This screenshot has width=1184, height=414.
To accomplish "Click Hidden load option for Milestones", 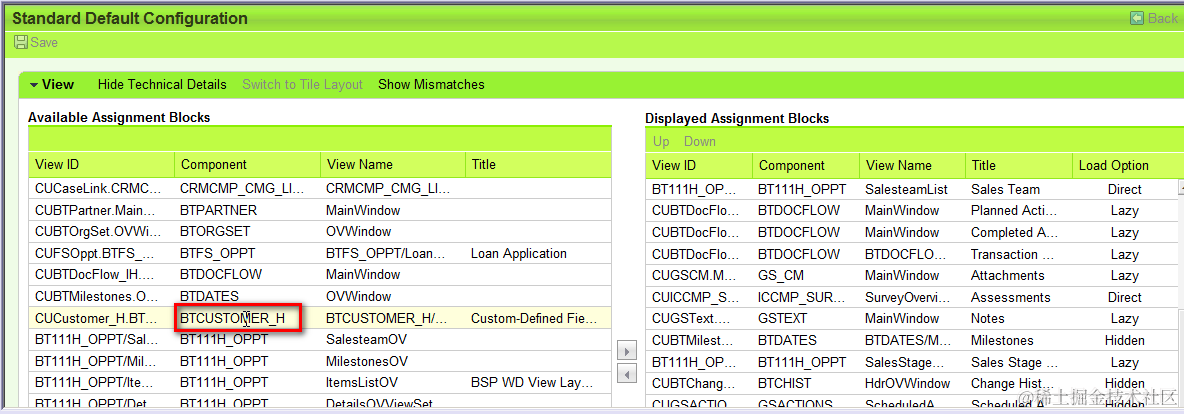I will pyautogui.click(x=1124, y=340).
